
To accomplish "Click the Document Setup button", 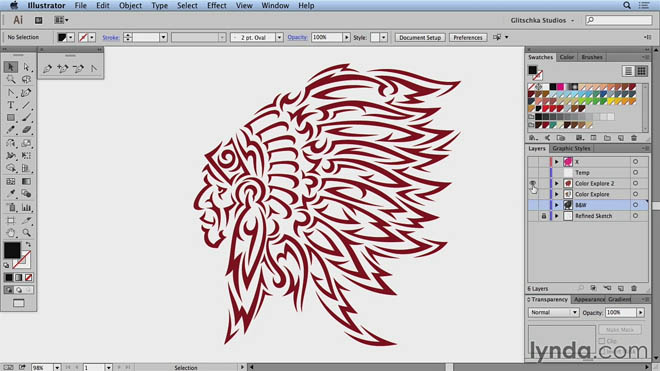I will tap(420, 37).
